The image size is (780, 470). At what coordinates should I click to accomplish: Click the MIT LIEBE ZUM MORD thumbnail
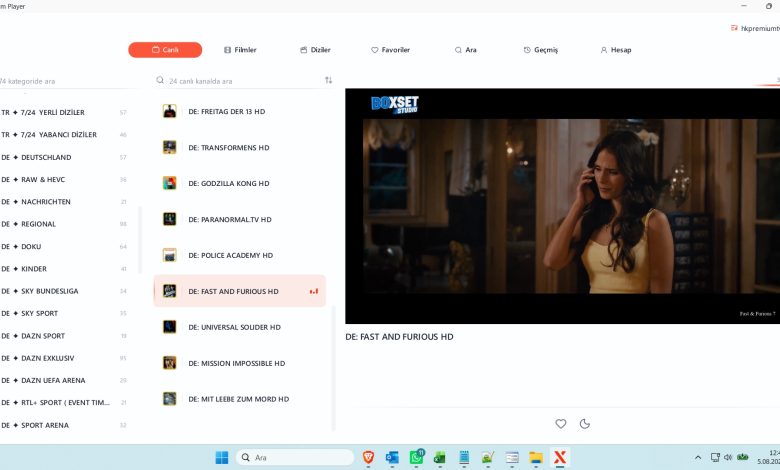point(170,399)
